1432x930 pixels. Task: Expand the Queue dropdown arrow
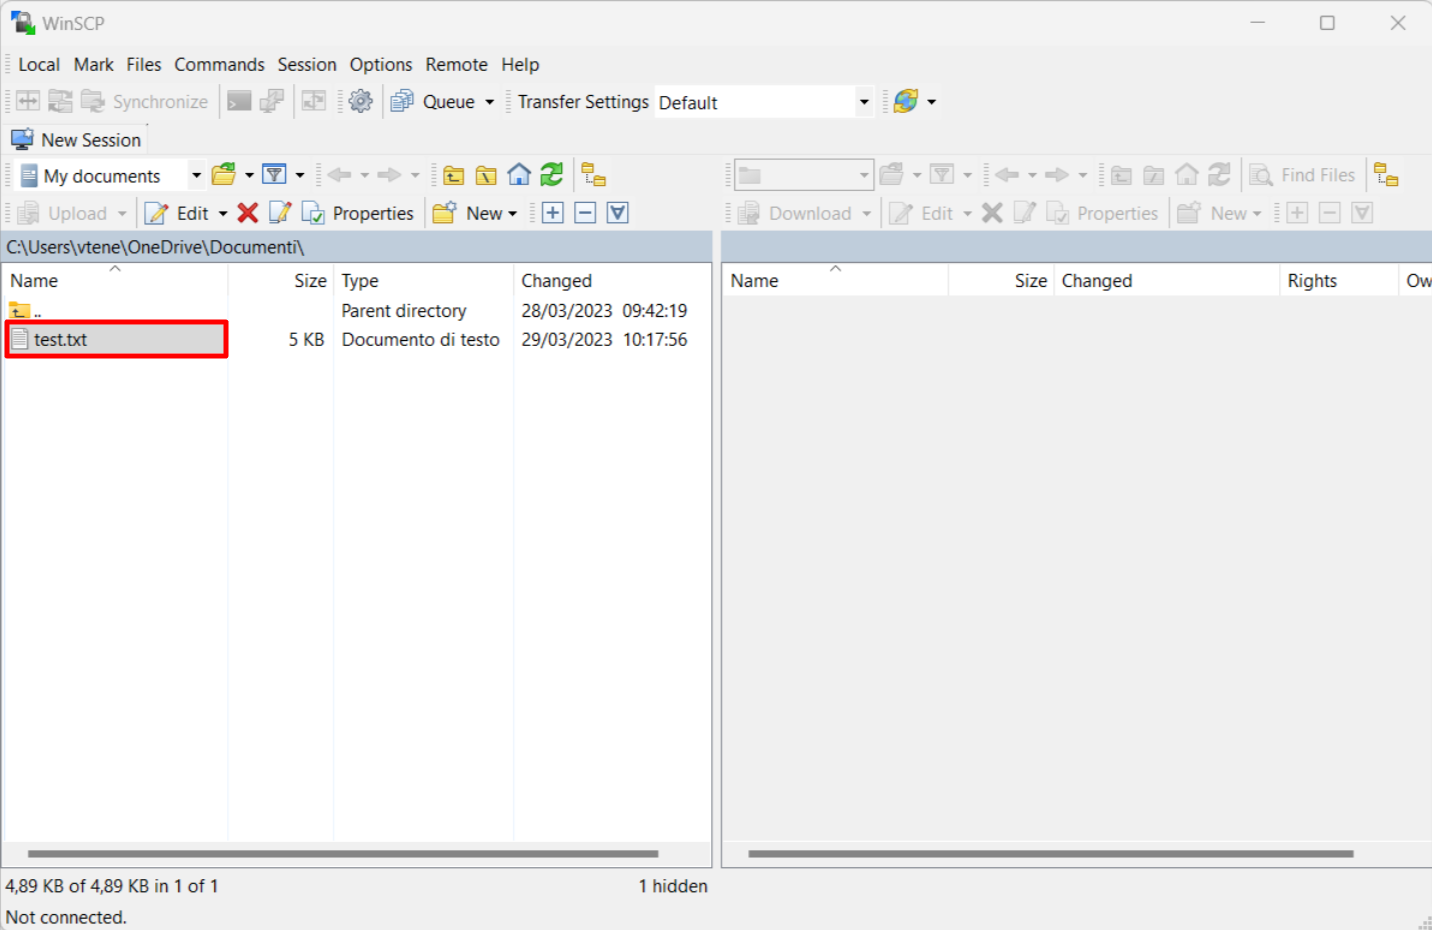coord(489,102)
